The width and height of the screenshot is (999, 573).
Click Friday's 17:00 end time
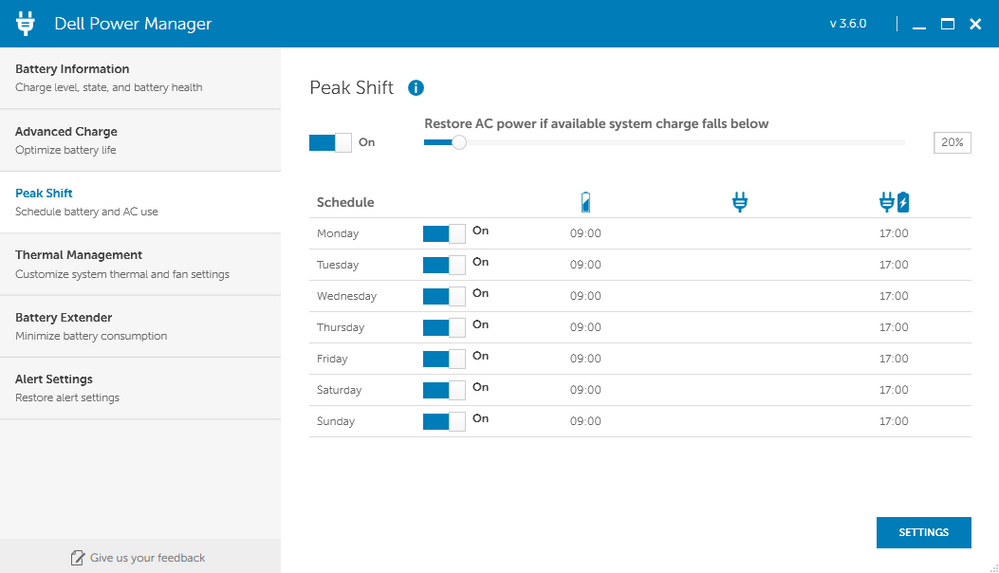point(894,358)
